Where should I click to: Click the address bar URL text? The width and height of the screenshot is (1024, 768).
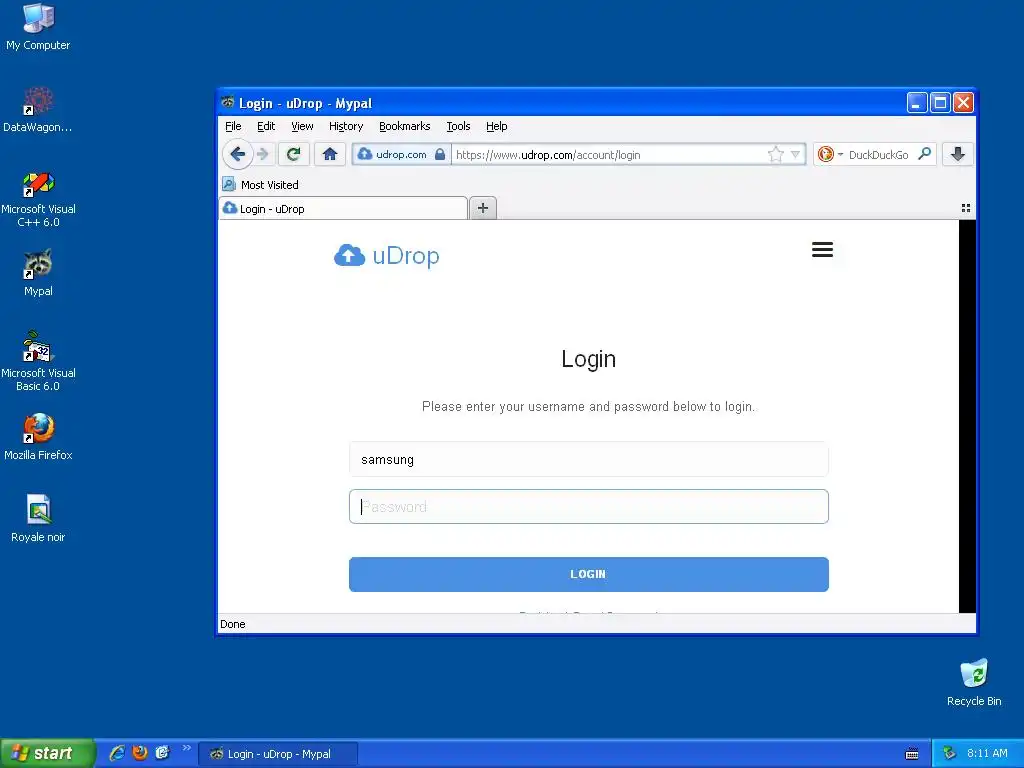click(547, 155)
